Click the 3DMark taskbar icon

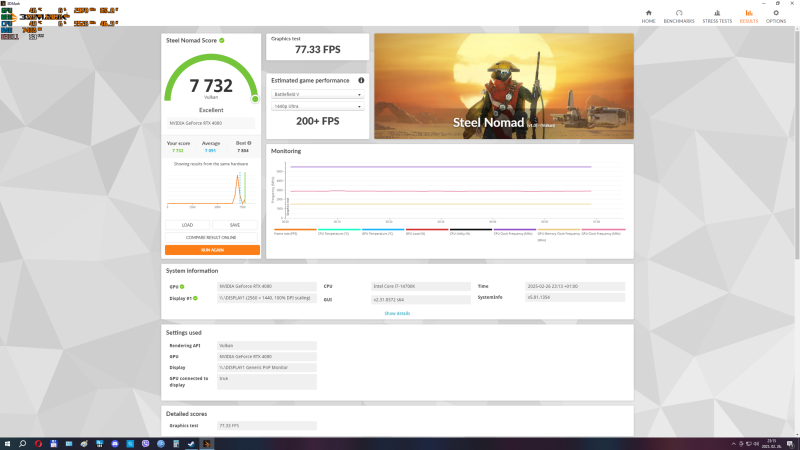click(x=207, y=443)
